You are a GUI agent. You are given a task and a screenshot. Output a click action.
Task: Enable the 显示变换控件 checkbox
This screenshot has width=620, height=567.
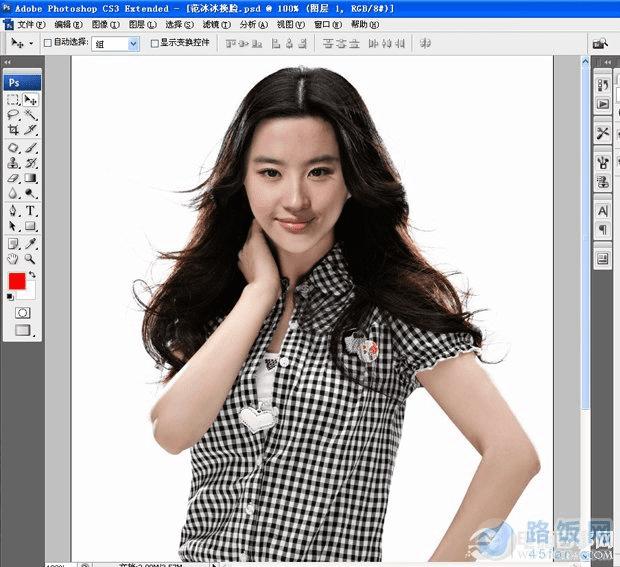tap(155, 43)
